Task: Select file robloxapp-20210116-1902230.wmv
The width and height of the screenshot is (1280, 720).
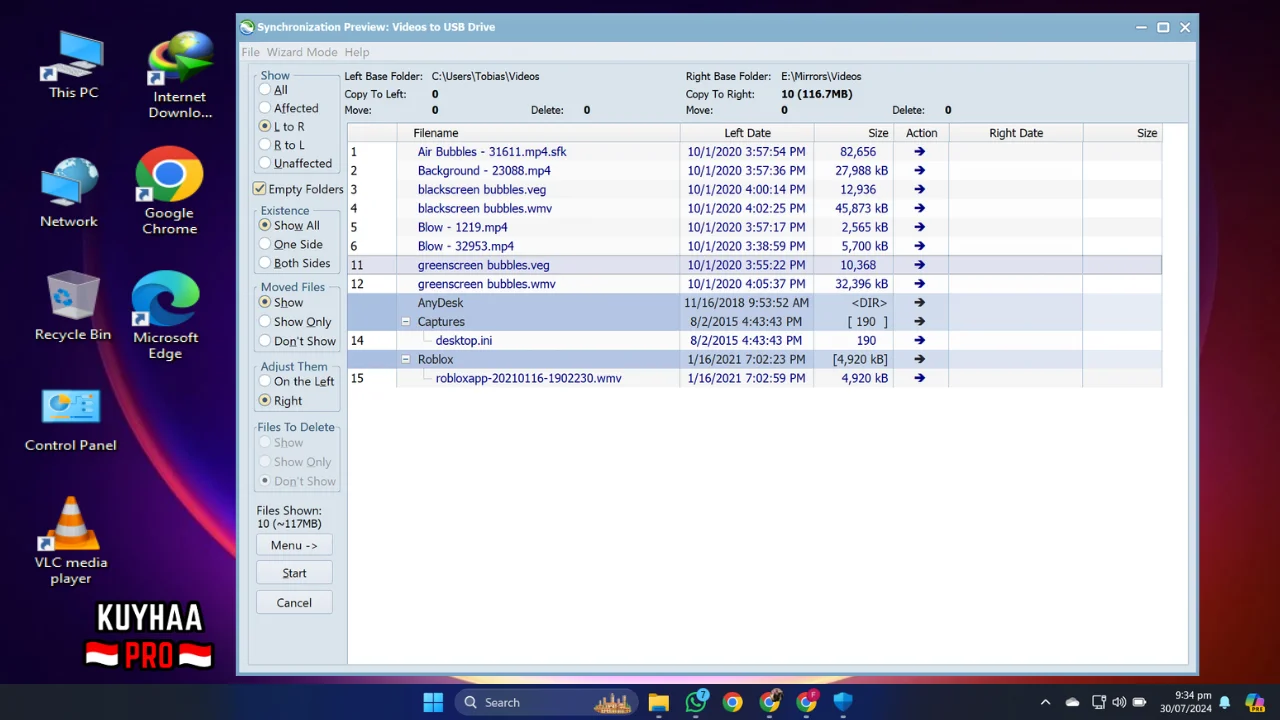Action: (528, 378)
